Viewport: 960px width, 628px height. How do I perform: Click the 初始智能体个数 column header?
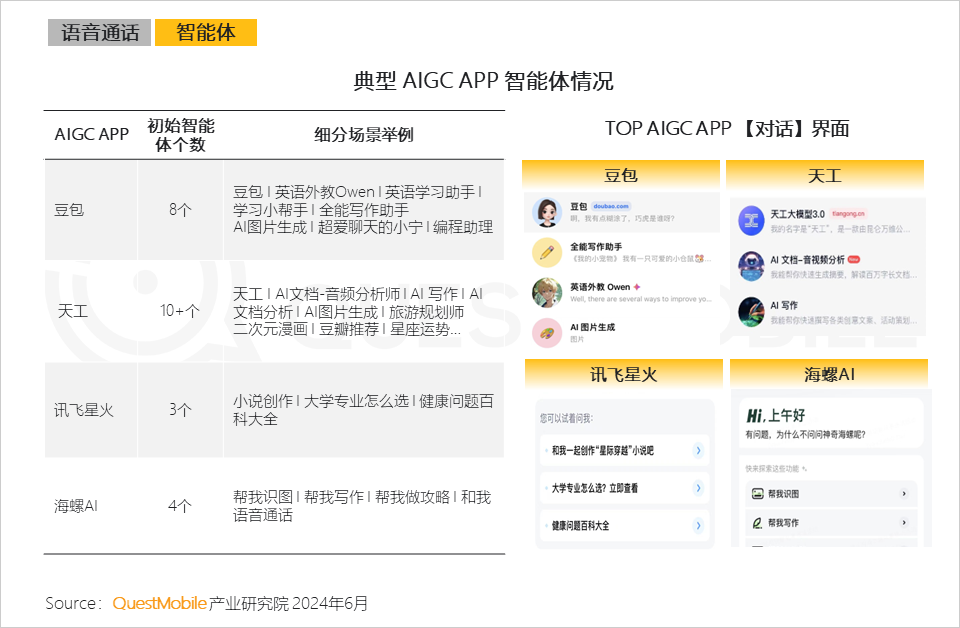coord(181,135)
